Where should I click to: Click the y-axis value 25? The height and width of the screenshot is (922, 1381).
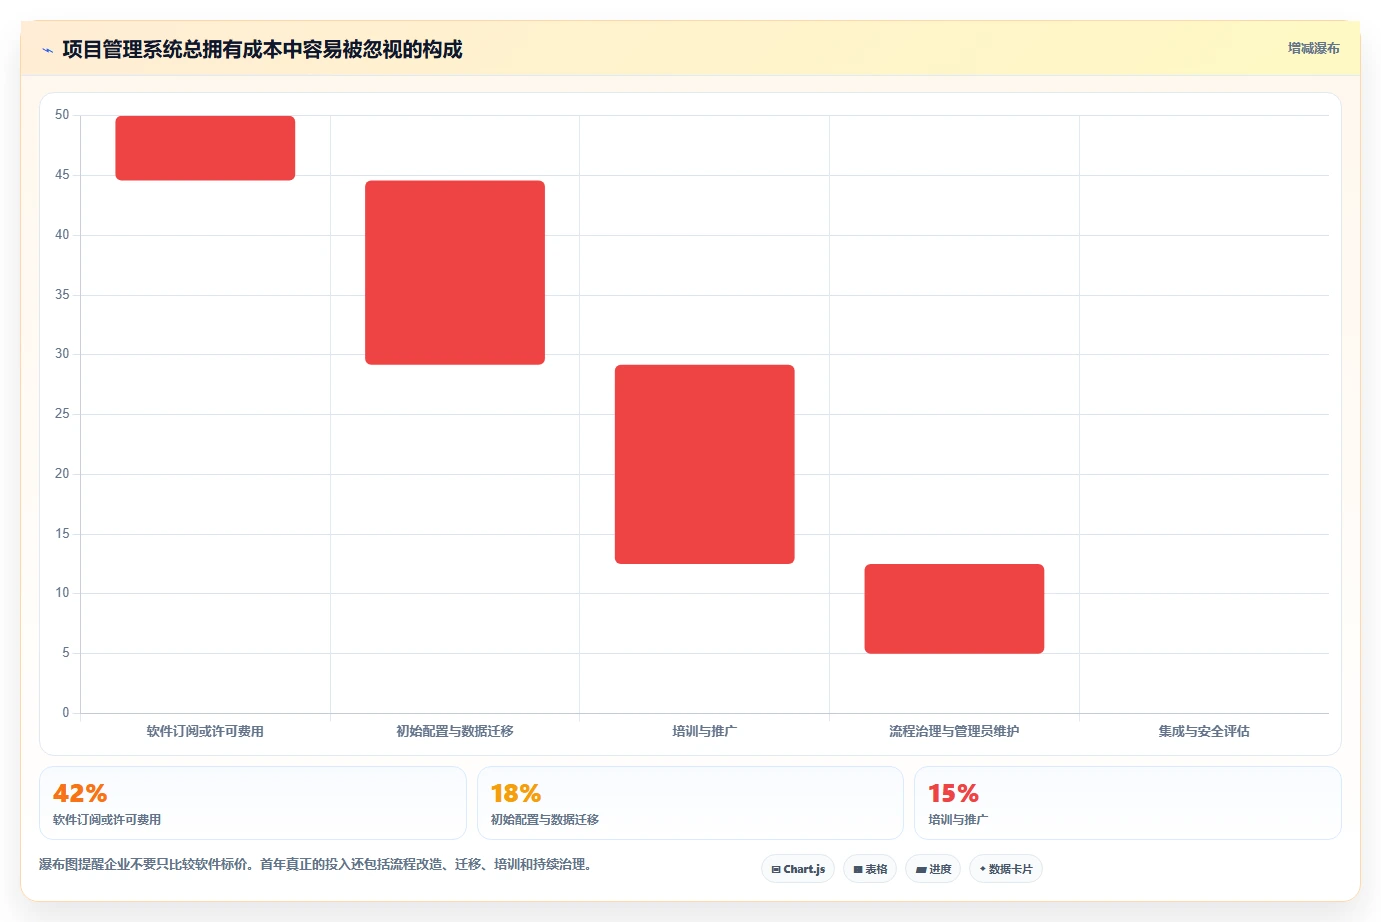tap(62, 413)
